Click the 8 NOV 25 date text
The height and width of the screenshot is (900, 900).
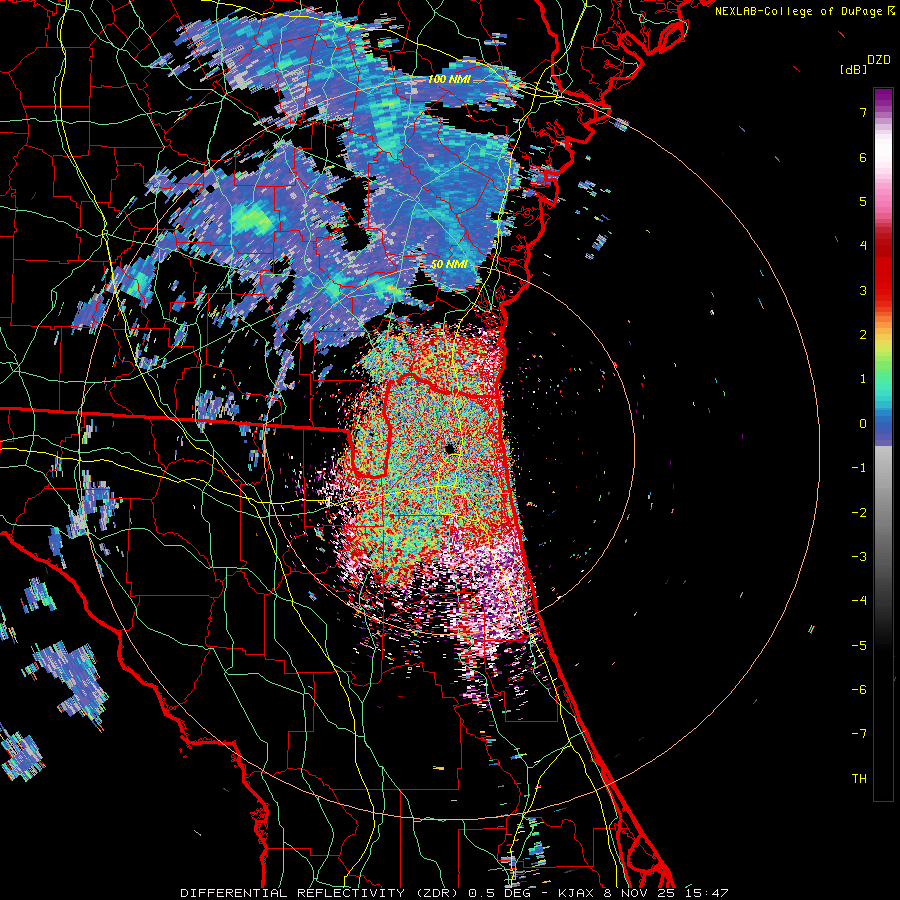click(x=641, y=893)
